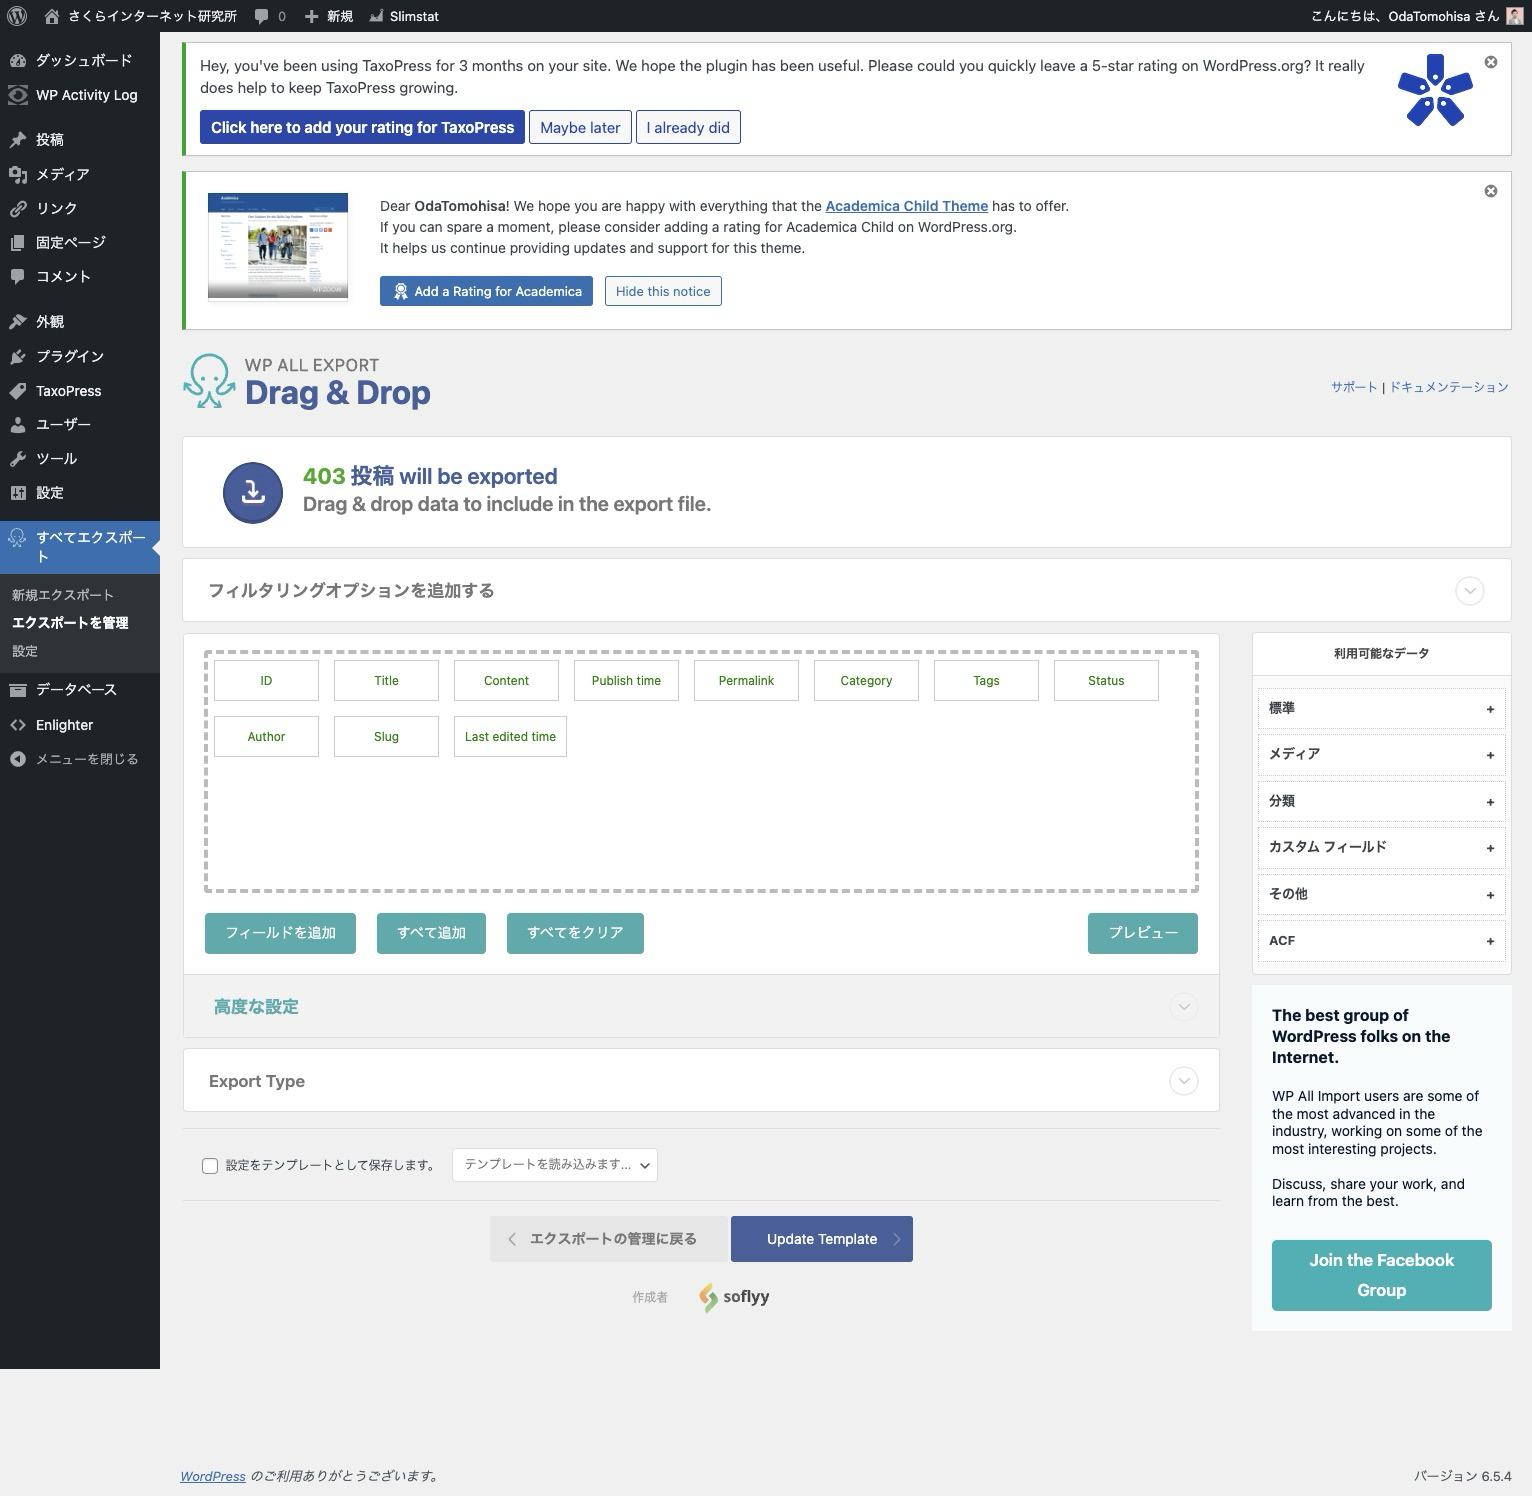Screen dimensions: 1532x1496
Task: Click the WordPress logo in the top bar
Action: [15, 16]
